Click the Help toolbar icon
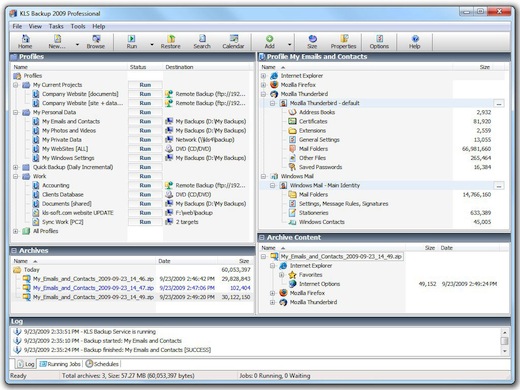520x390 pixels. click(x=415, y=42)
